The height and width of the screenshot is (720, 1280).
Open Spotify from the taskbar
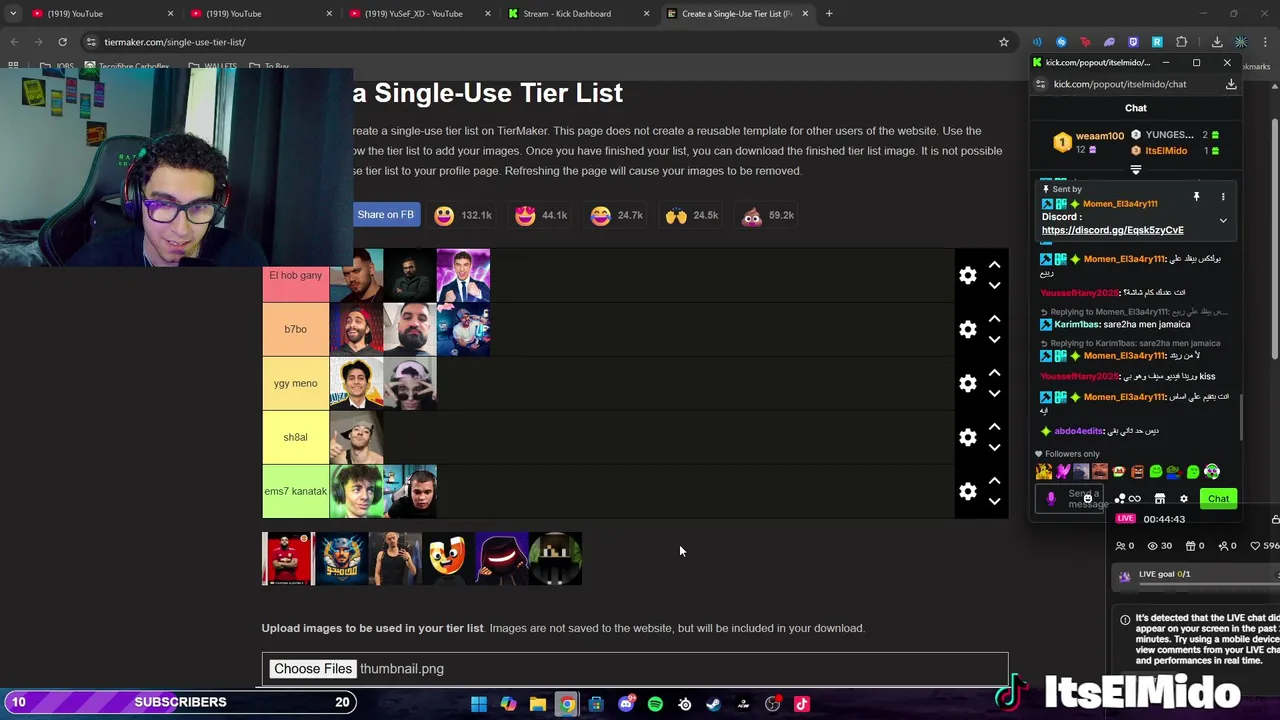click(655, 704)
